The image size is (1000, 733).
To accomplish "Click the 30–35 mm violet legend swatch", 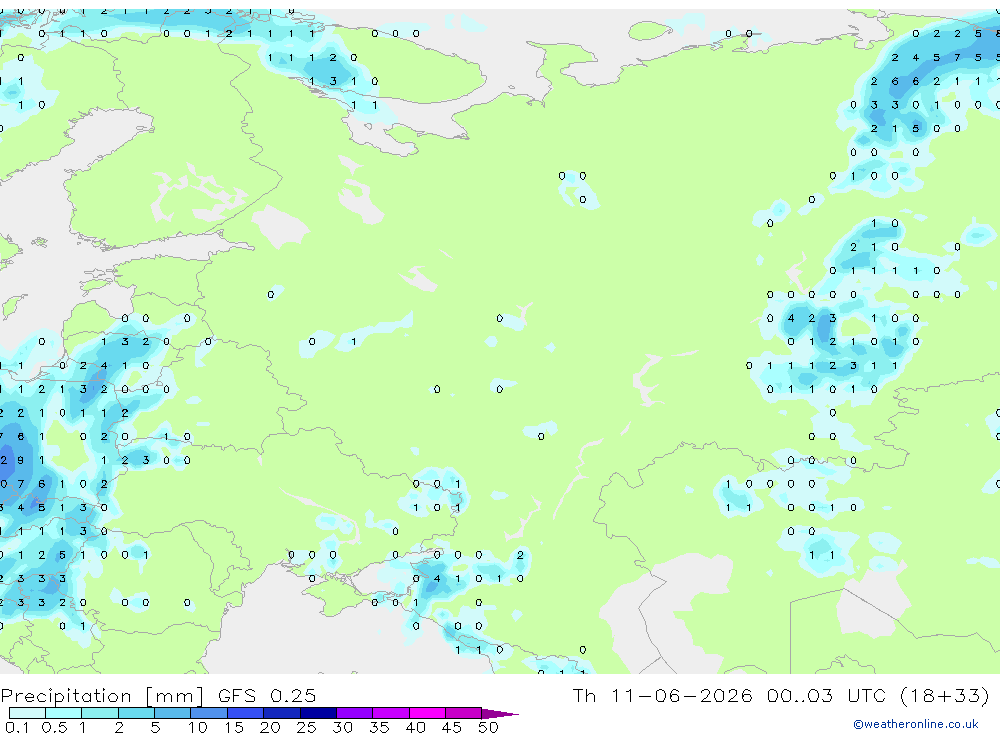I will [355, 713].
